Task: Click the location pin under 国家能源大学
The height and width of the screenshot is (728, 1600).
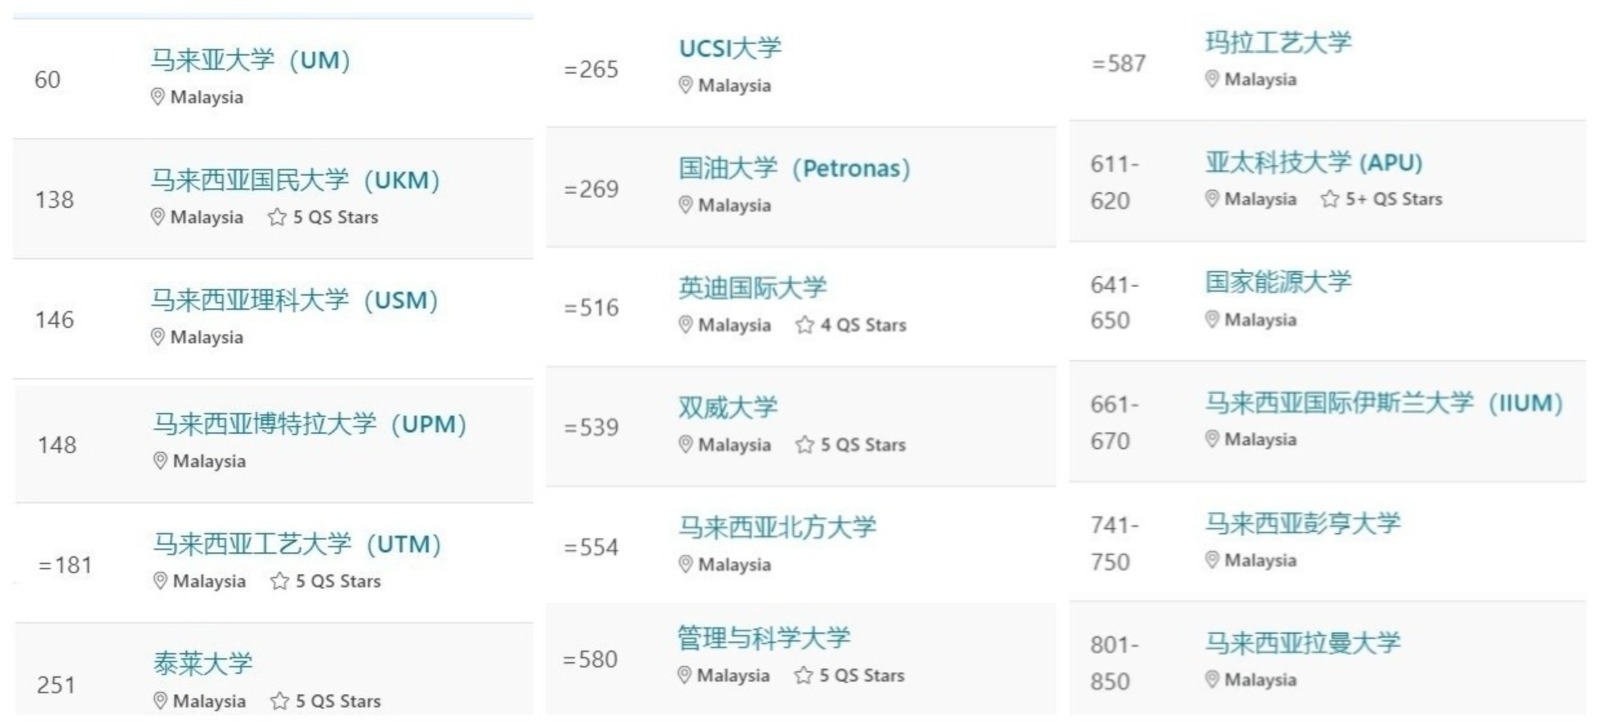Action: [1212, 320]
